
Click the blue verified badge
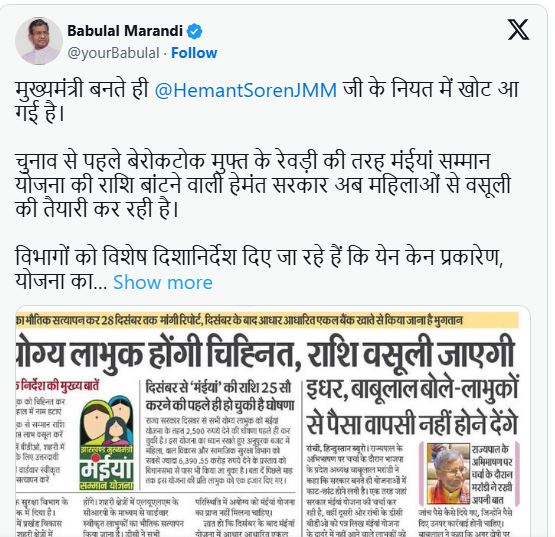point(194,31)
